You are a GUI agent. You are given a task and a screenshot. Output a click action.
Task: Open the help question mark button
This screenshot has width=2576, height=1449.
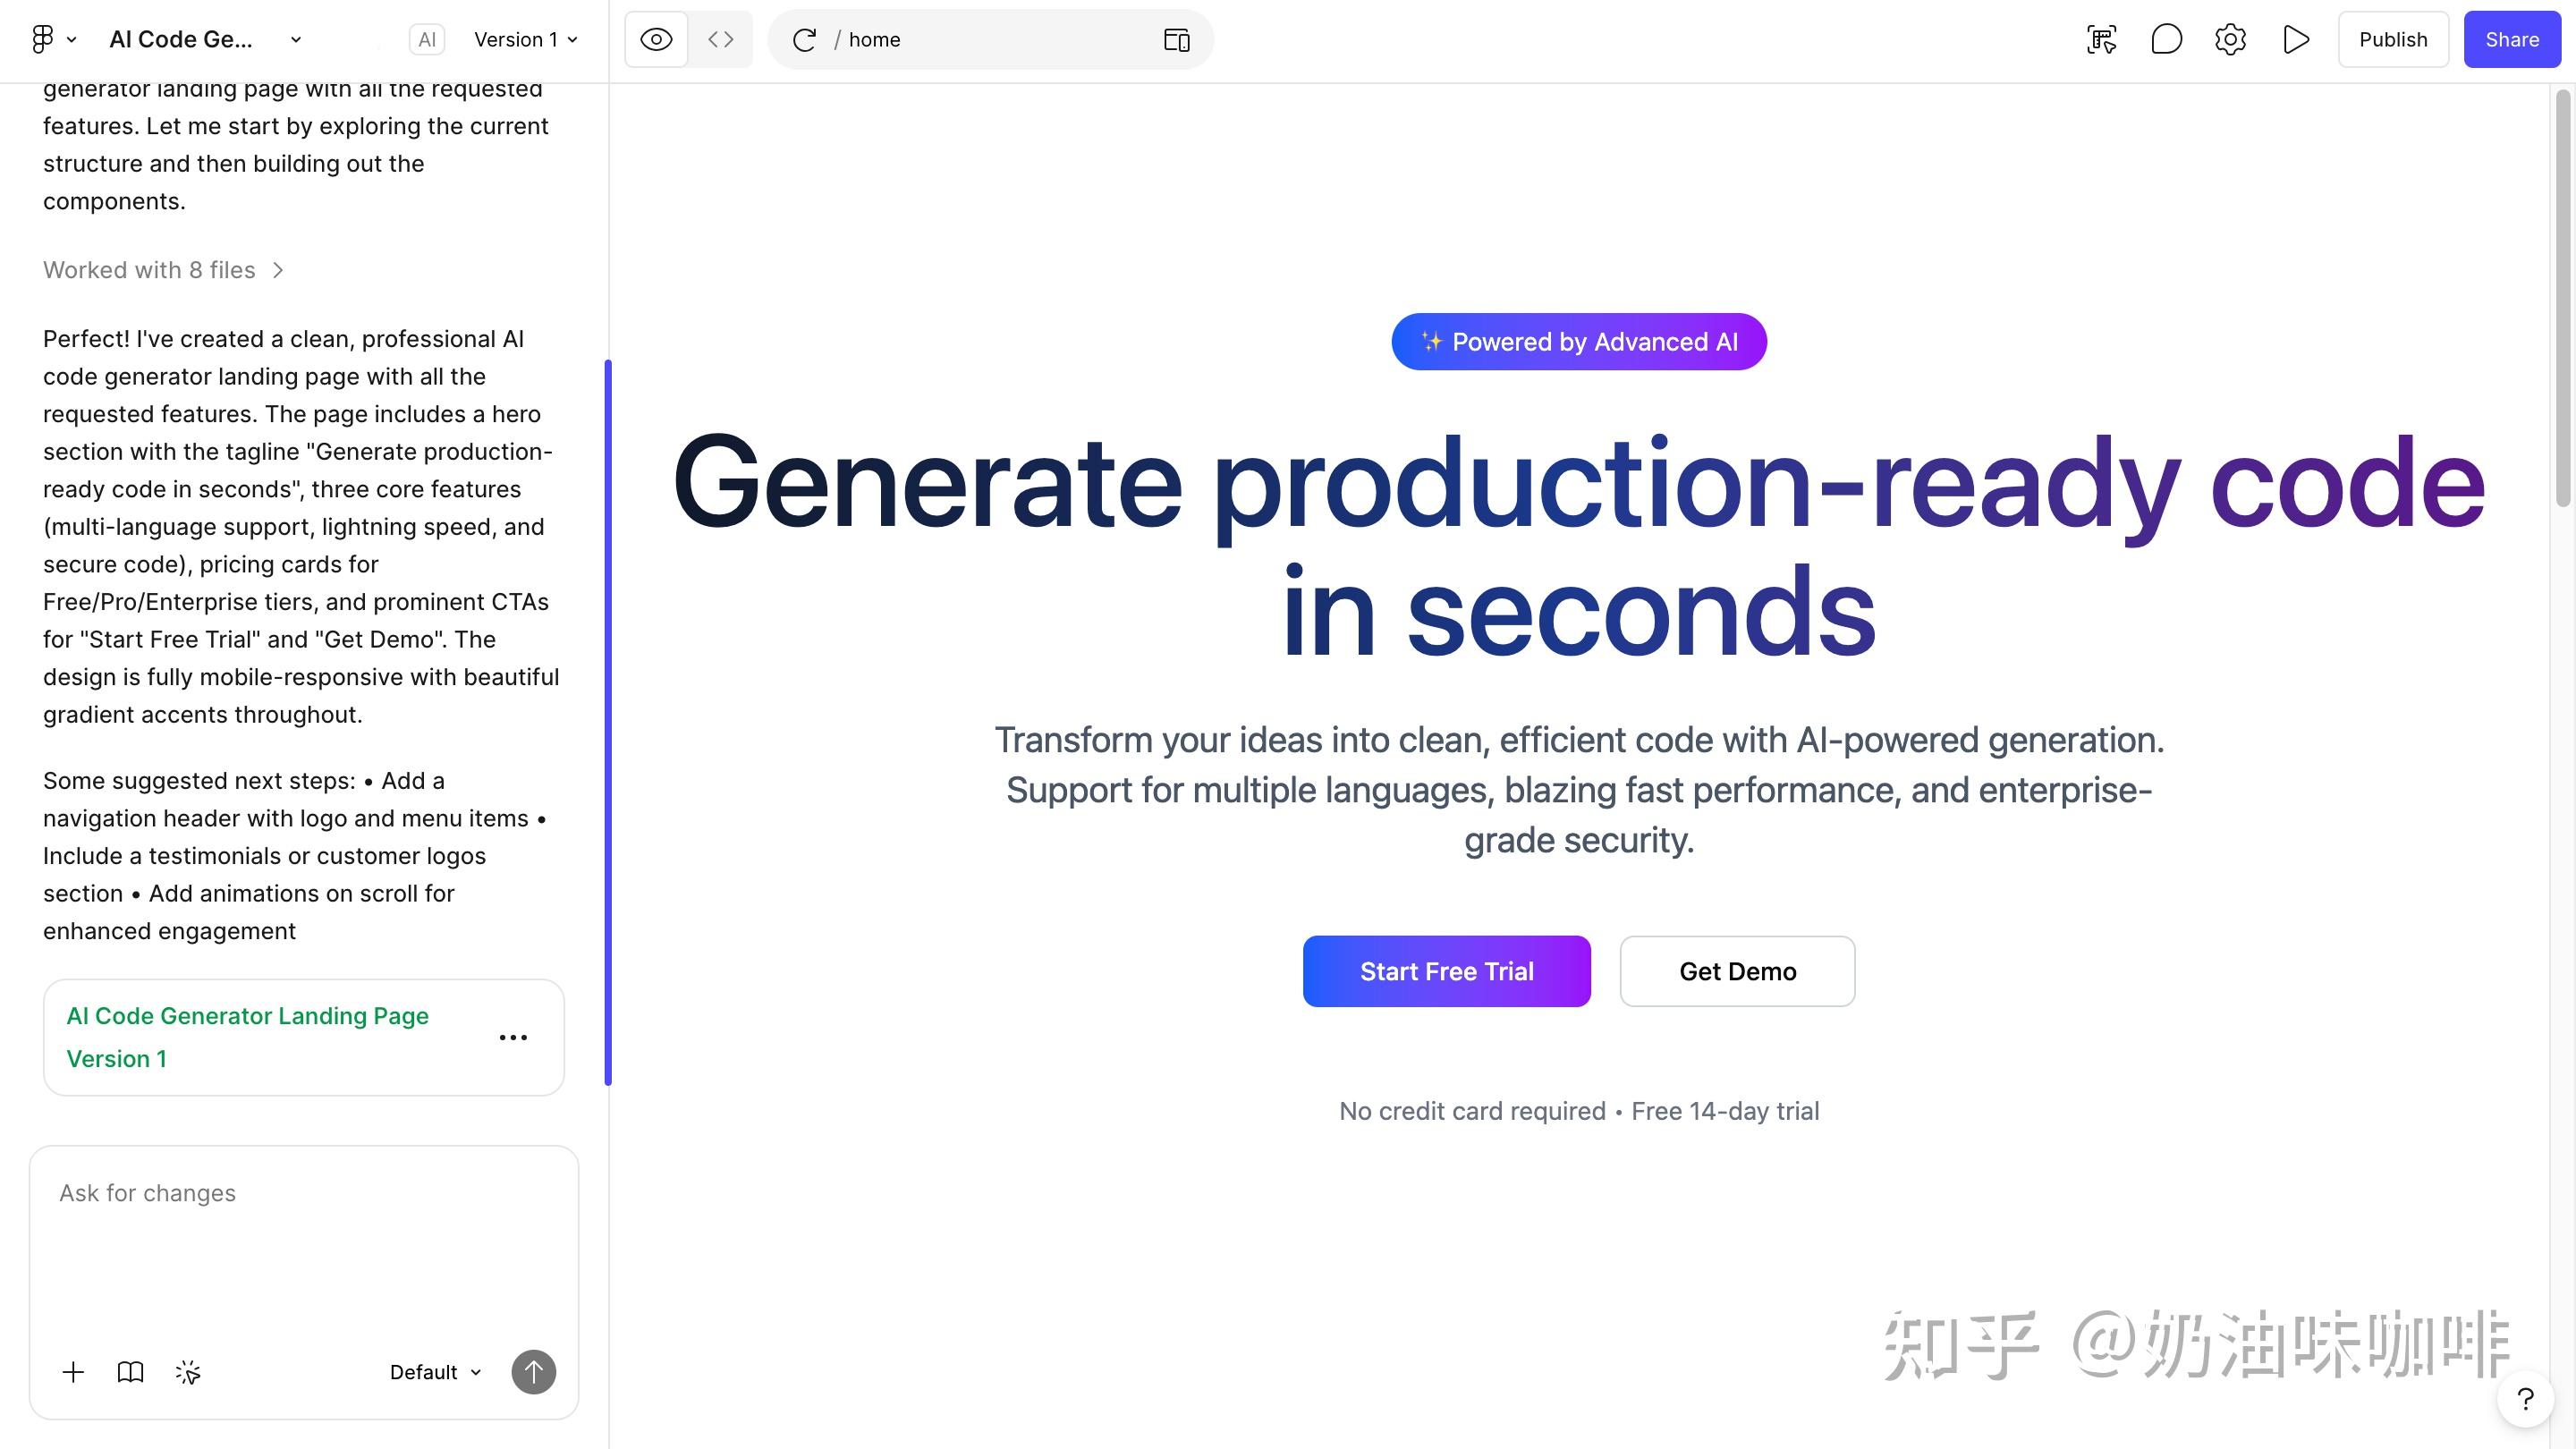tap(2525, 1399)
